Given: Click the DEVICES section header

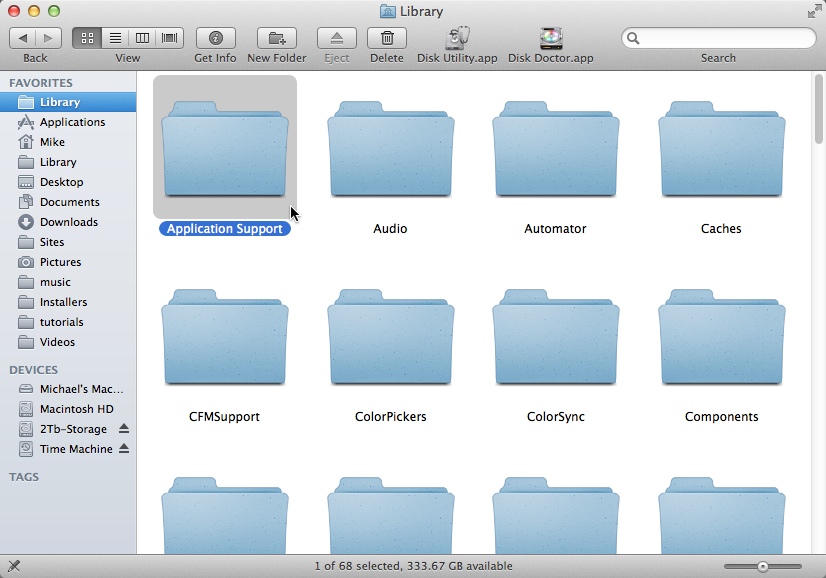Looking at the screenshot, I should pyautogui.click(x=34, y=370).
